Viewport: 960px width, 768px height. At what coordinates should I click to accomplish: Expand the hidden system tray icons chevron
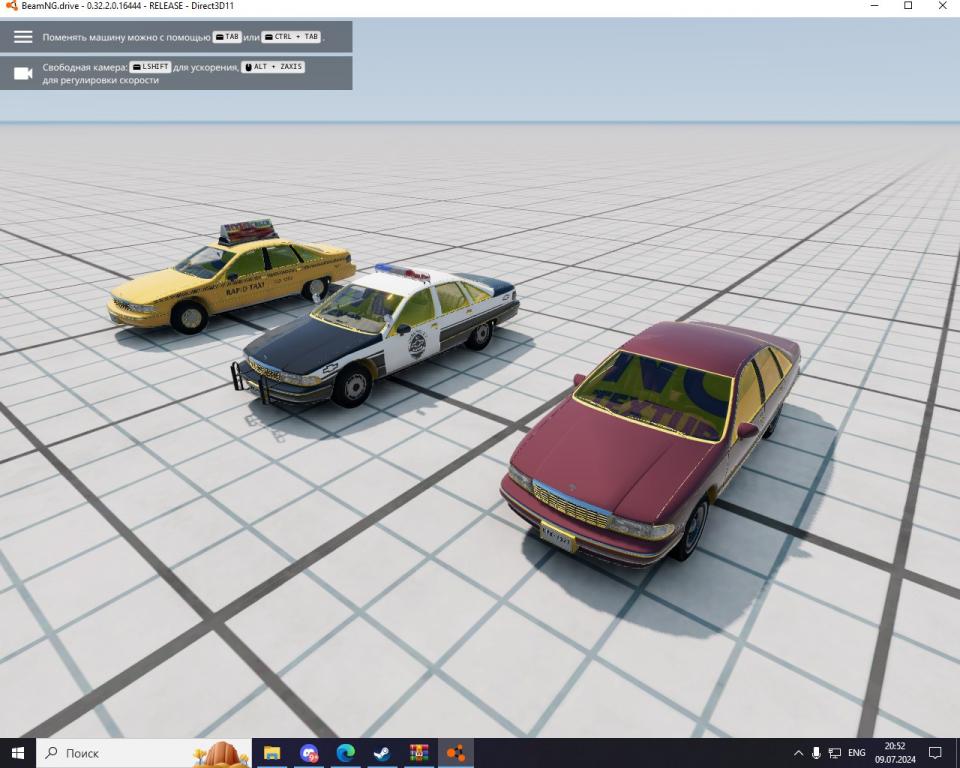(x=798, y=753)
